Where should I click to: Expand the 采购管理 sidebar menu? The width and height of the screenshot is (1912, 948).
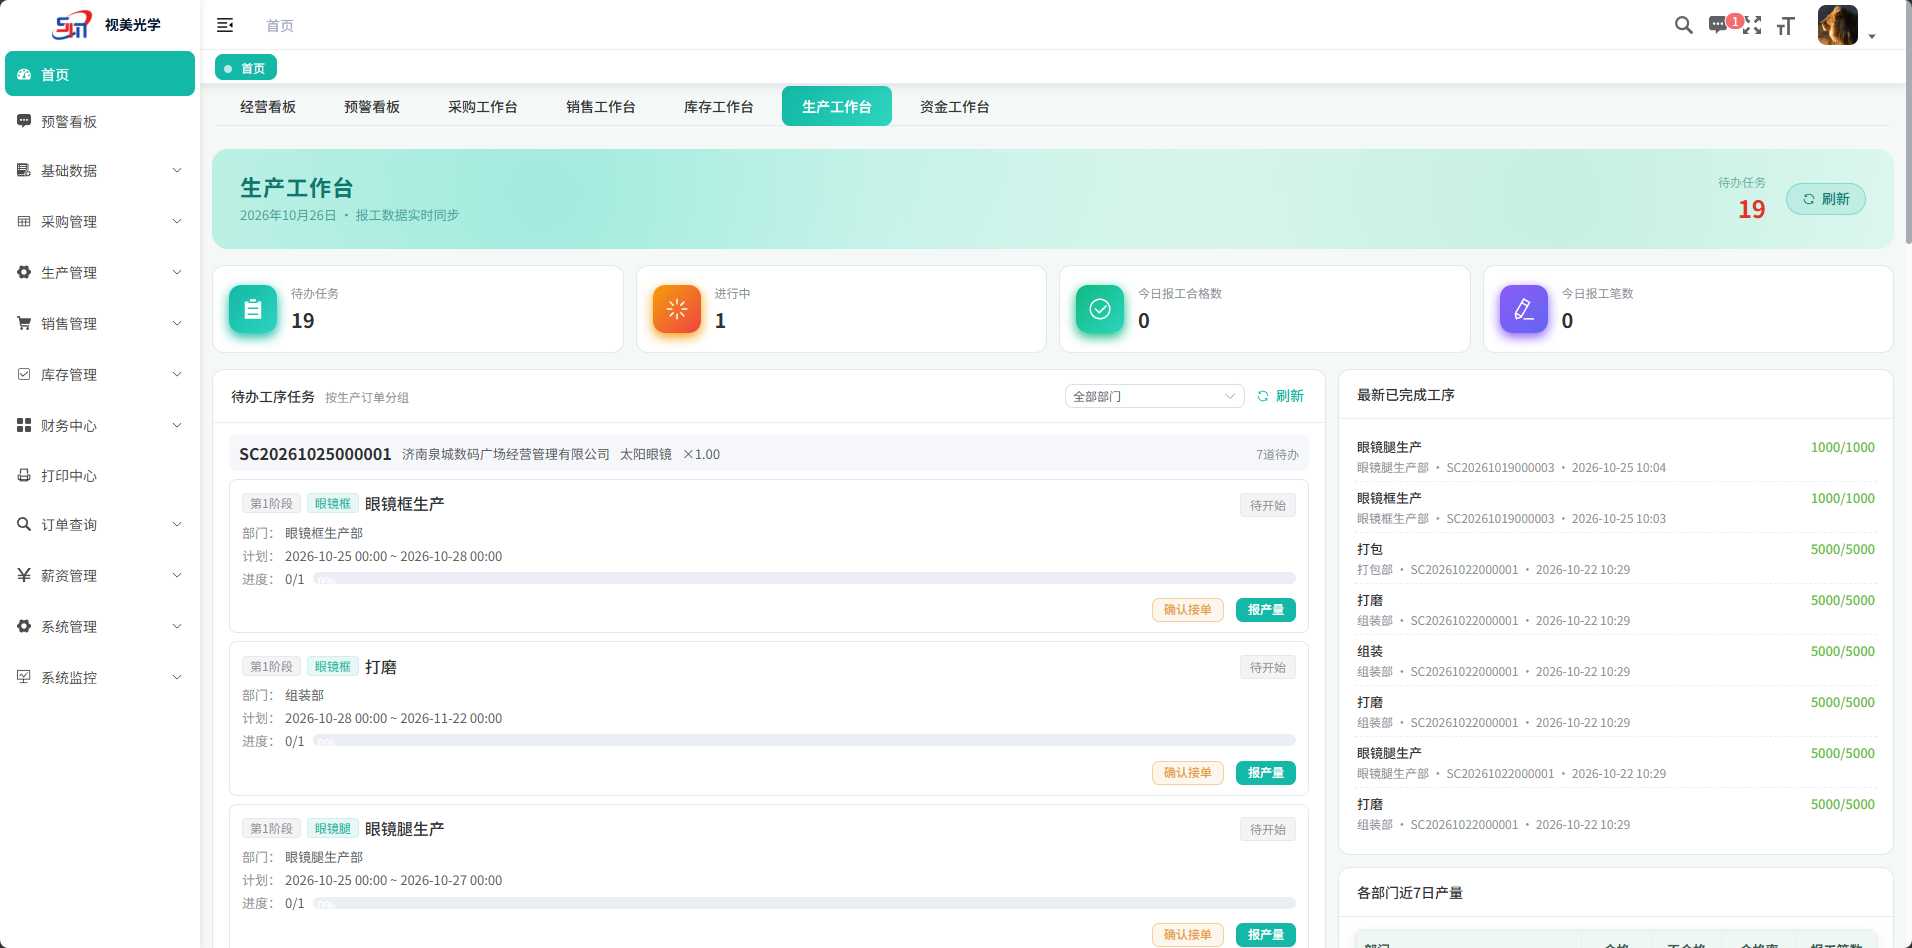pyautogui.click(x=100, y=221)
